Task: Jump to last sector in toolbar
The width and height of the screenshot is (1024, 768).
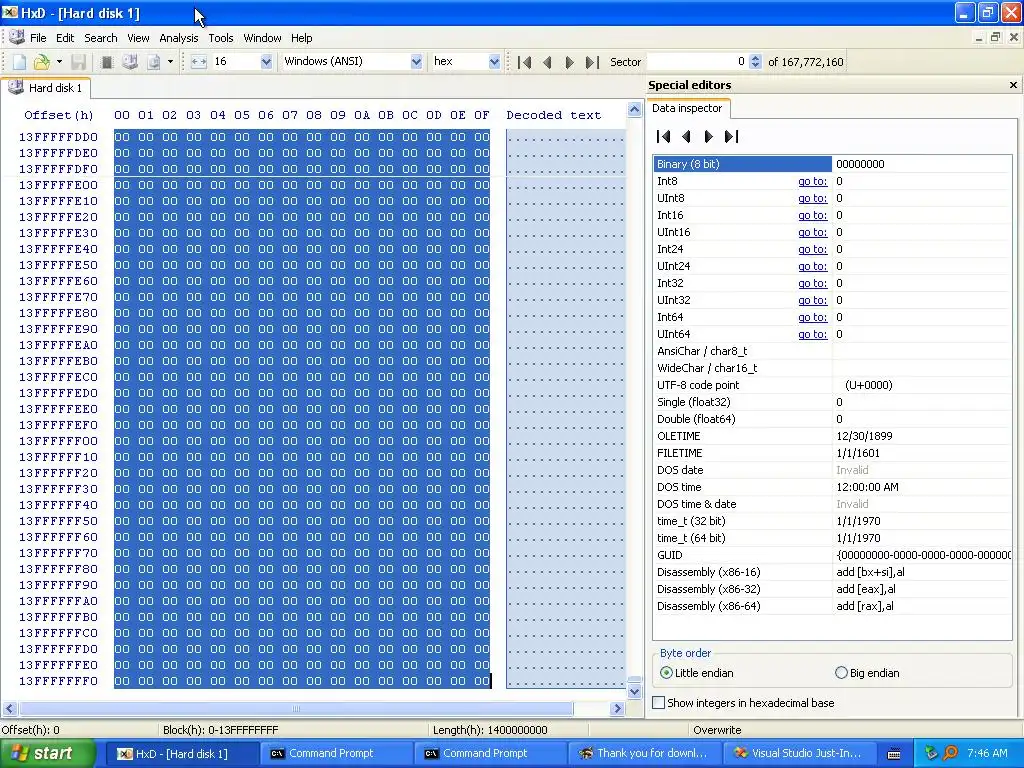Action: pos(592,62)
